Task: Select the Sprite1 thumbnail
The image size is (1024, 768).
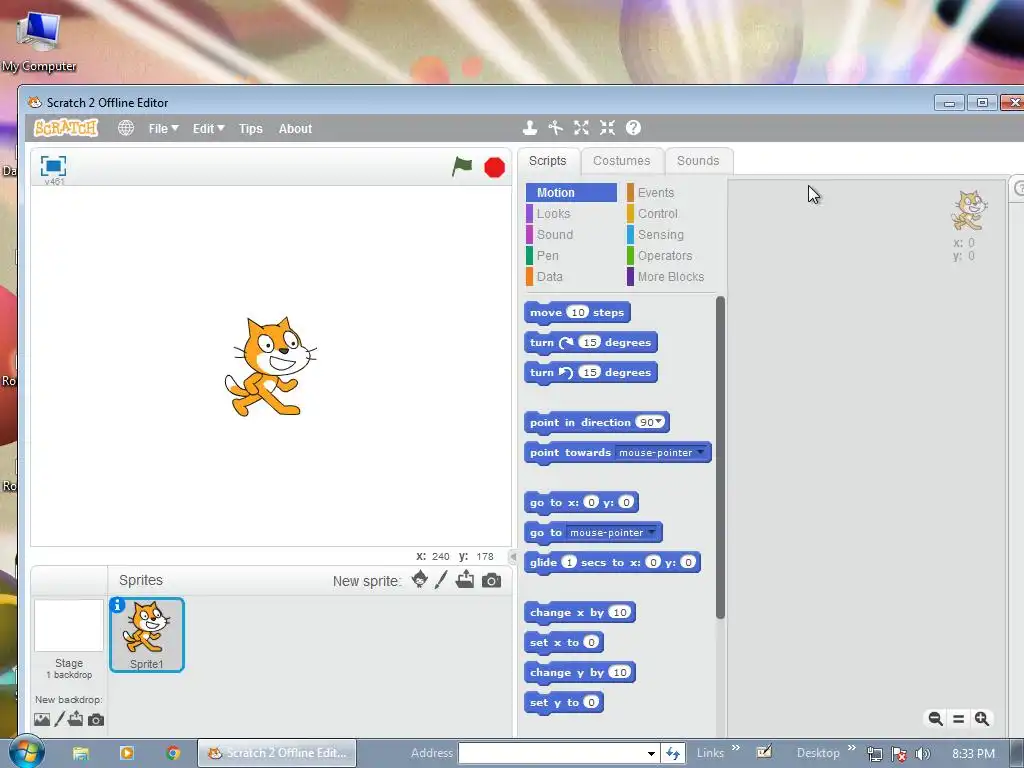Action: (x=147, y=635)
